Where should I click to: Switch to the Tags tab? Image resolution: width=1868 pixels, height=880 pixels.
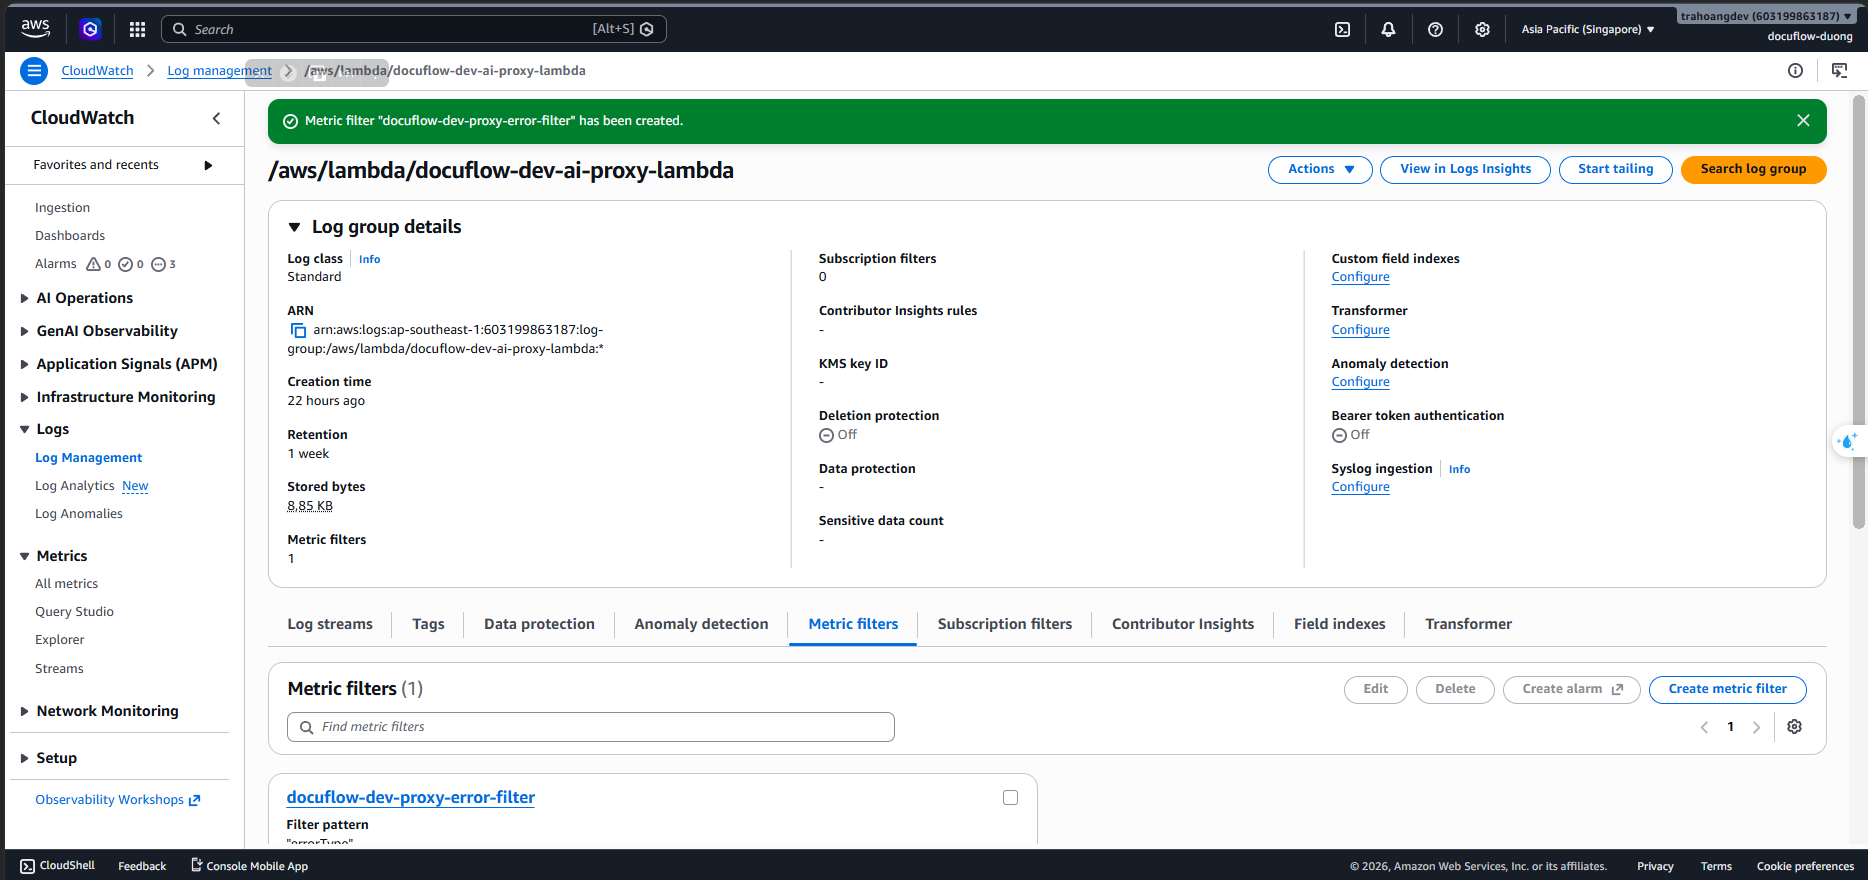(428, 624)
